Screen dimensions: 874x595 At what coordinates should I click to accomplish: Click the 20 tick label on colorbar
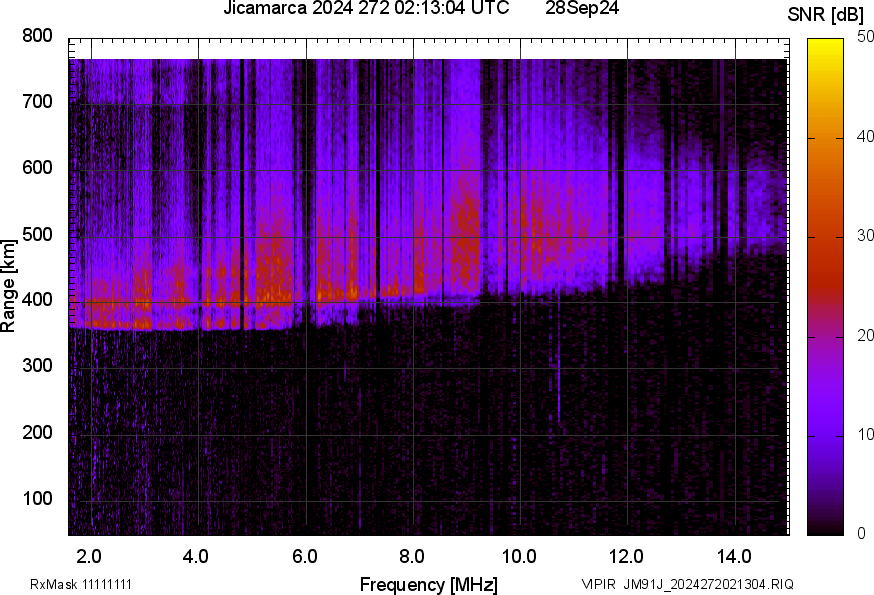[865, 336]
